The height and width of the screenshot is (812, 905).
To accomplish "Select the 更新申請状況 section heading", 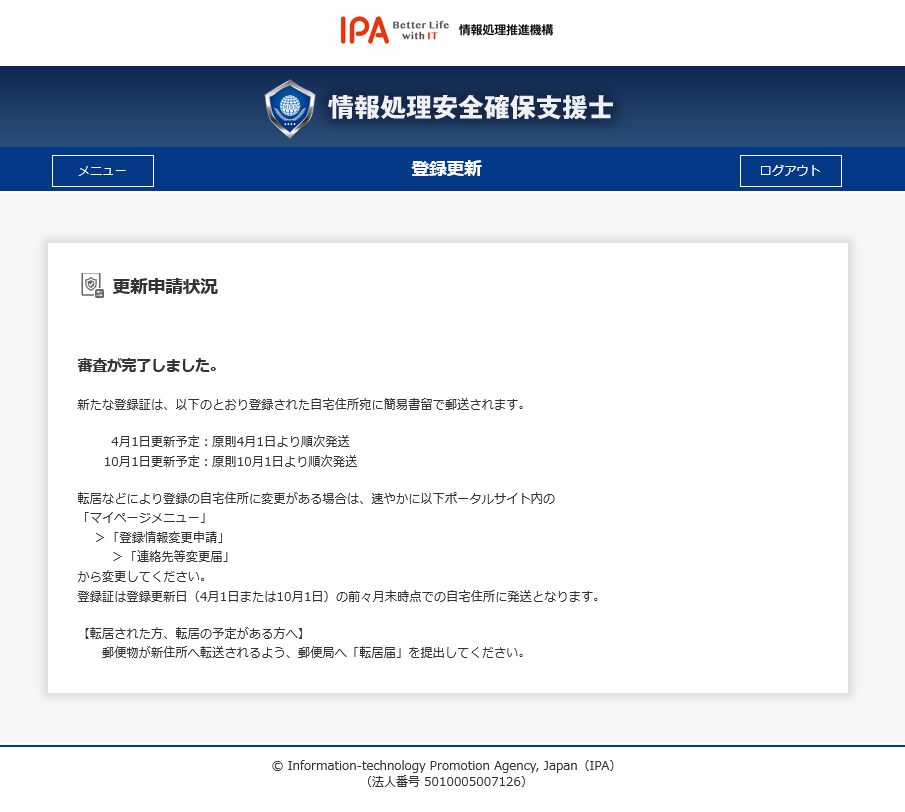I will point(165,287).
